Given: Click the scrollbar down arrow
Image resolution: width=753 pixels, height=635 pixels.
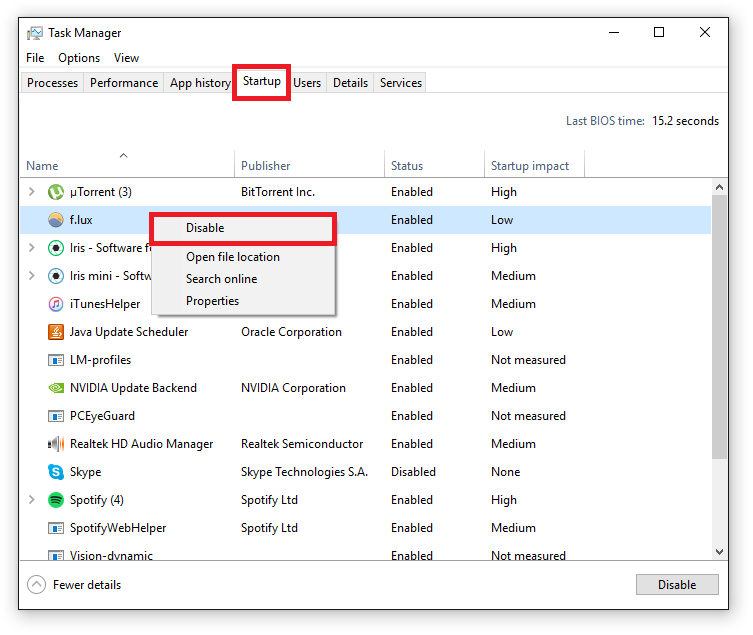Looking at the screenshot, I should (719, 552).
